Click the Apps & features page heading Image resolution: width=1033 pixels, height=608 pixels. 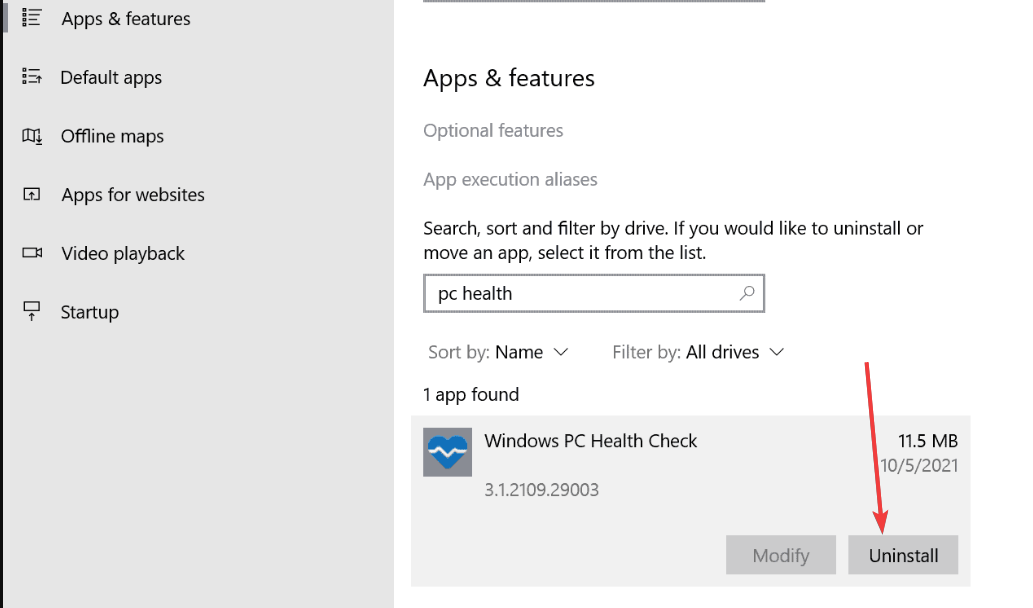pos(509,78)
